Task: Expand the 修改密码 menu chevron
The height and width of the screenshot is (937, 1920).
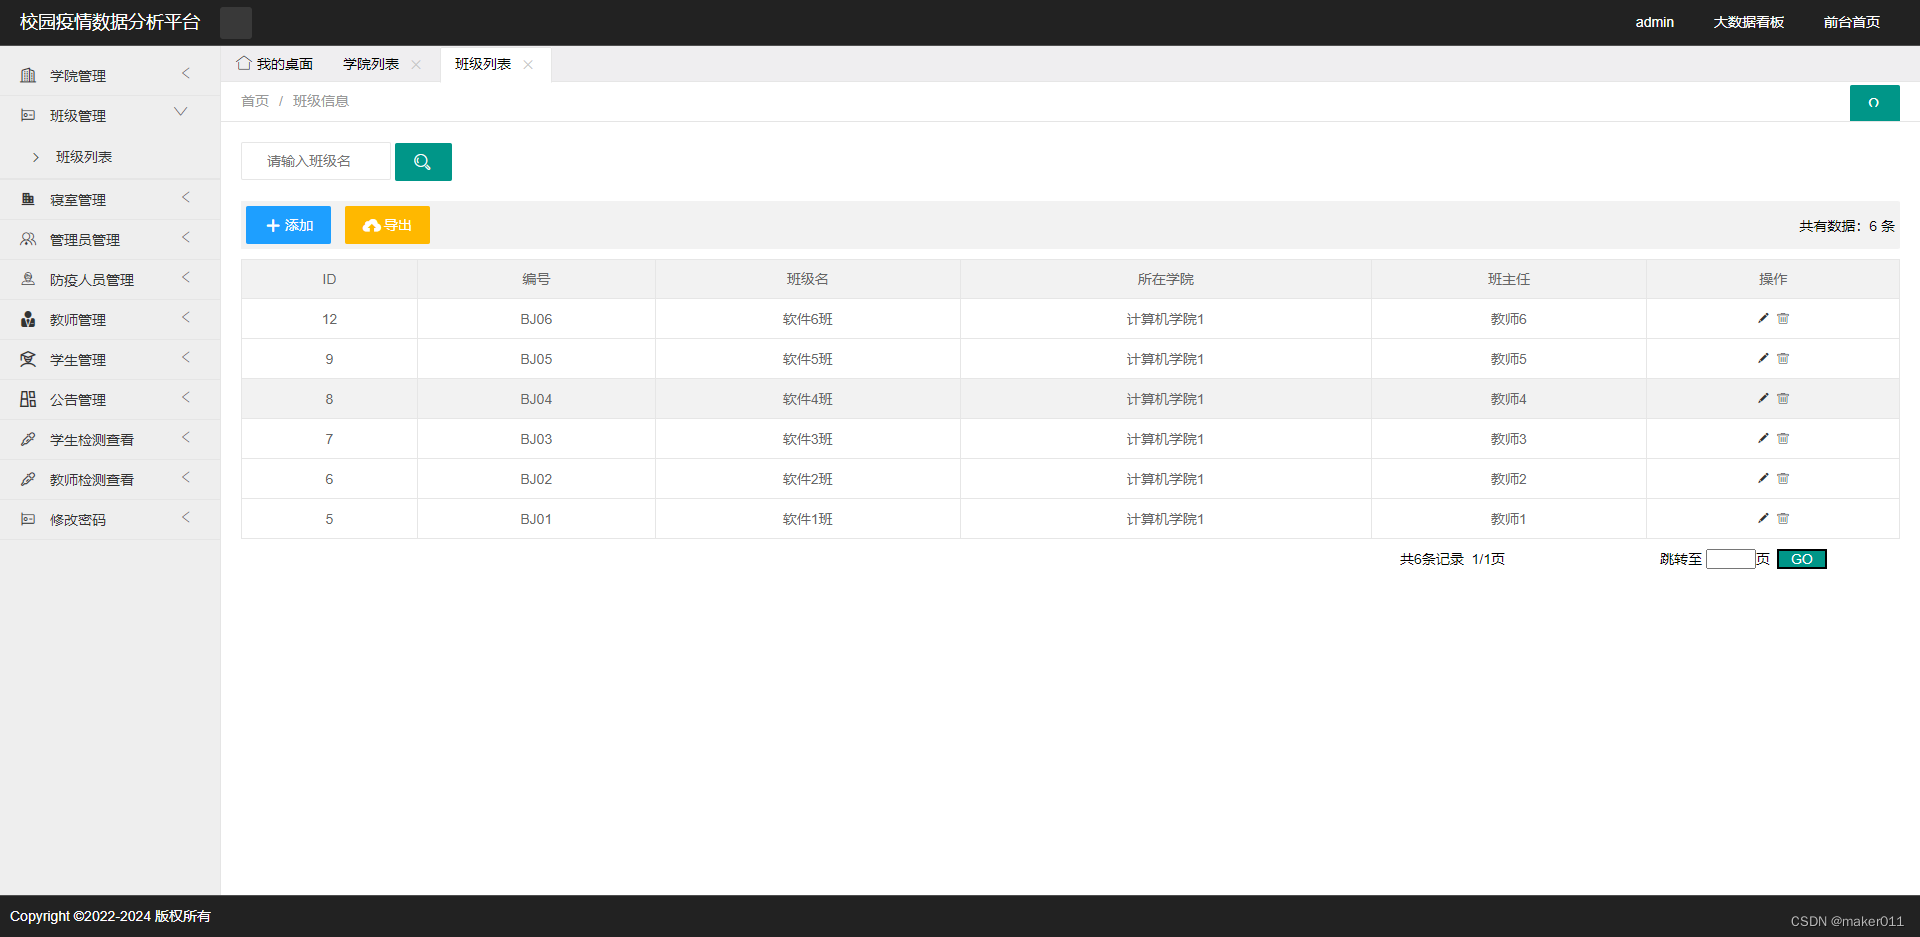Action: point(185,518)
